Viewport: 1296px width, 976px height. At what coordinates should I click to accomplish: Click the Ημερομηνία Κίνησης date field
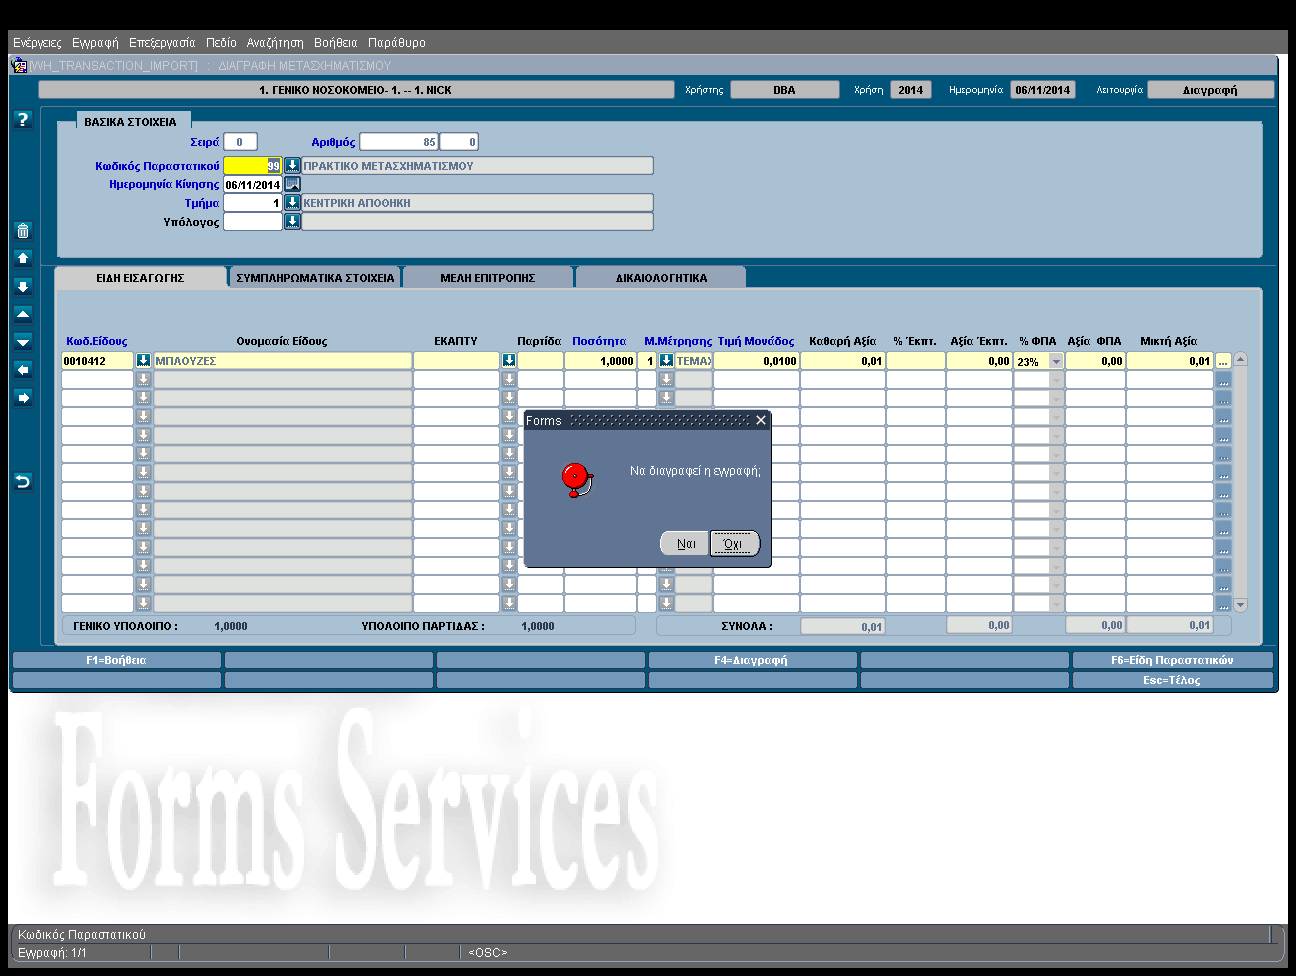pyautogui.click(x=253, y=184)
